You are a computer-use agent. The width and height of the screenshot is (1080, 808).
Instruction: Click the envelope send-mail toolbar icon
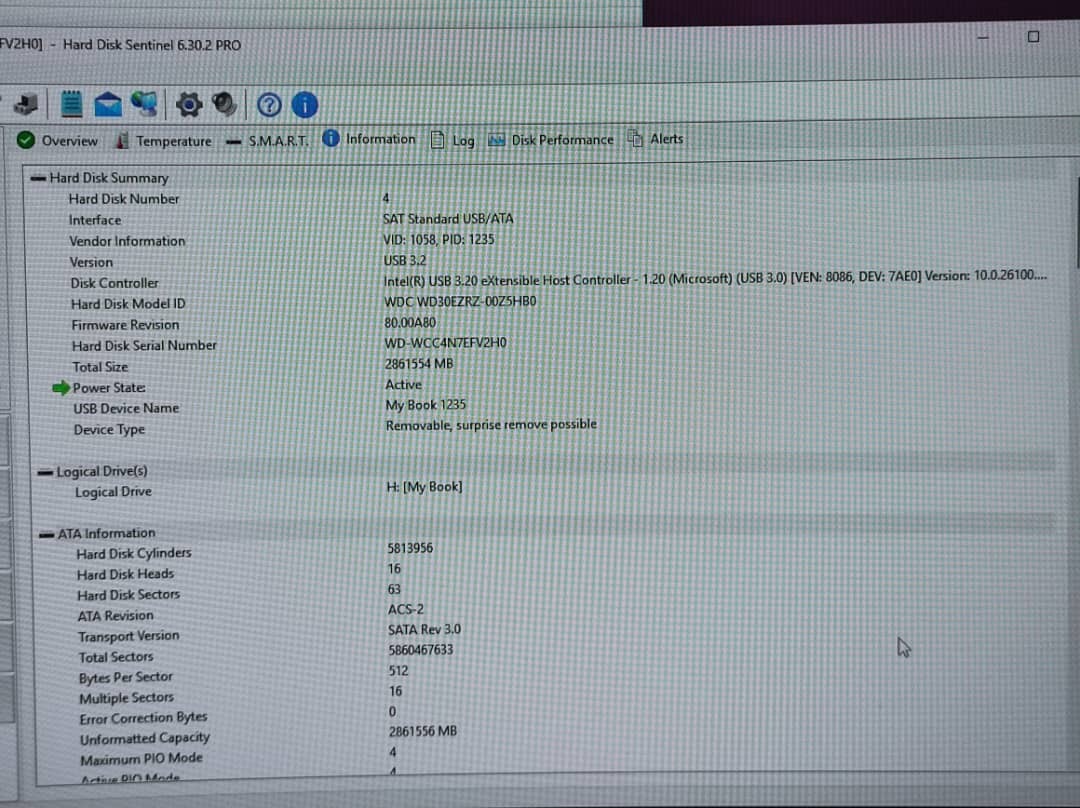pos(108,104)
